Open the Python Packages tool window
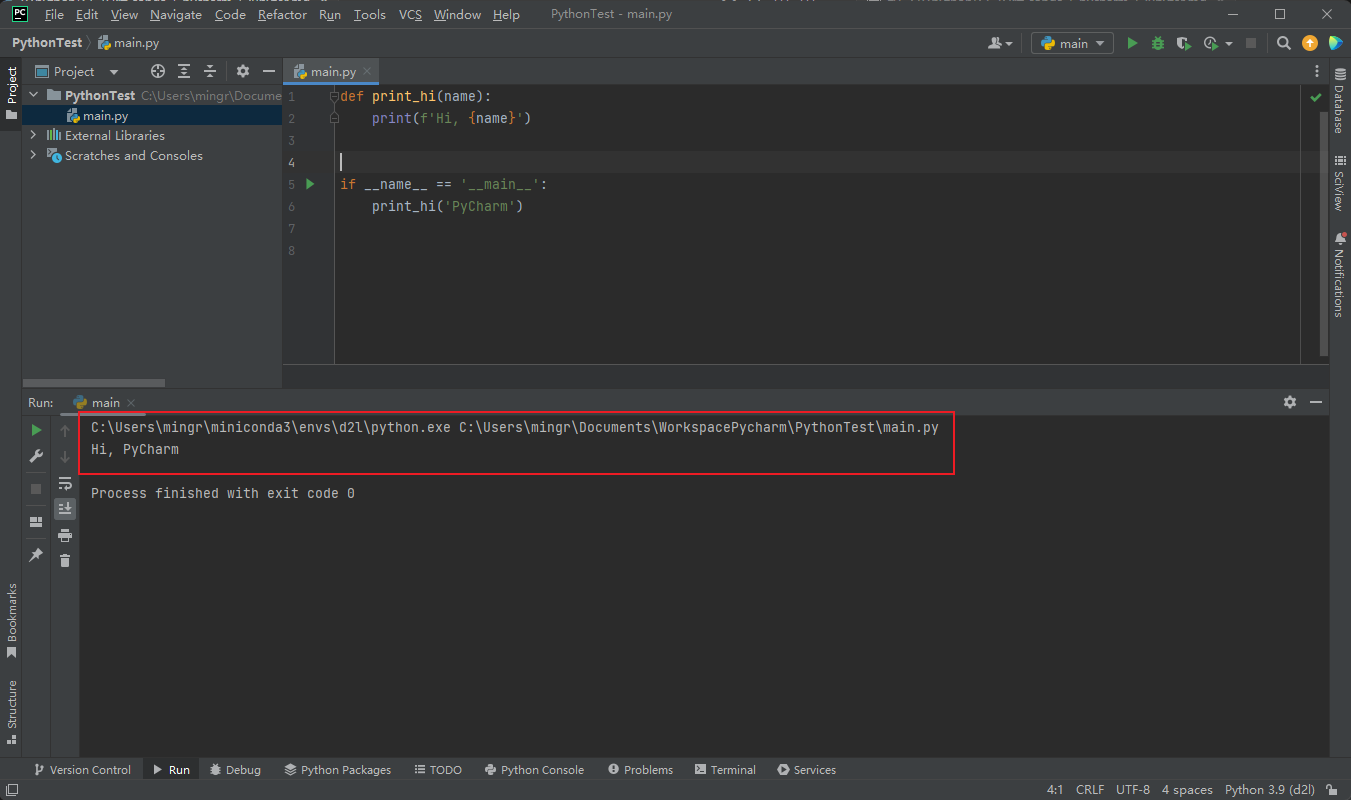Image resolution: width=1351 pixels, height=800 pixels. click(x=337, y=769)
